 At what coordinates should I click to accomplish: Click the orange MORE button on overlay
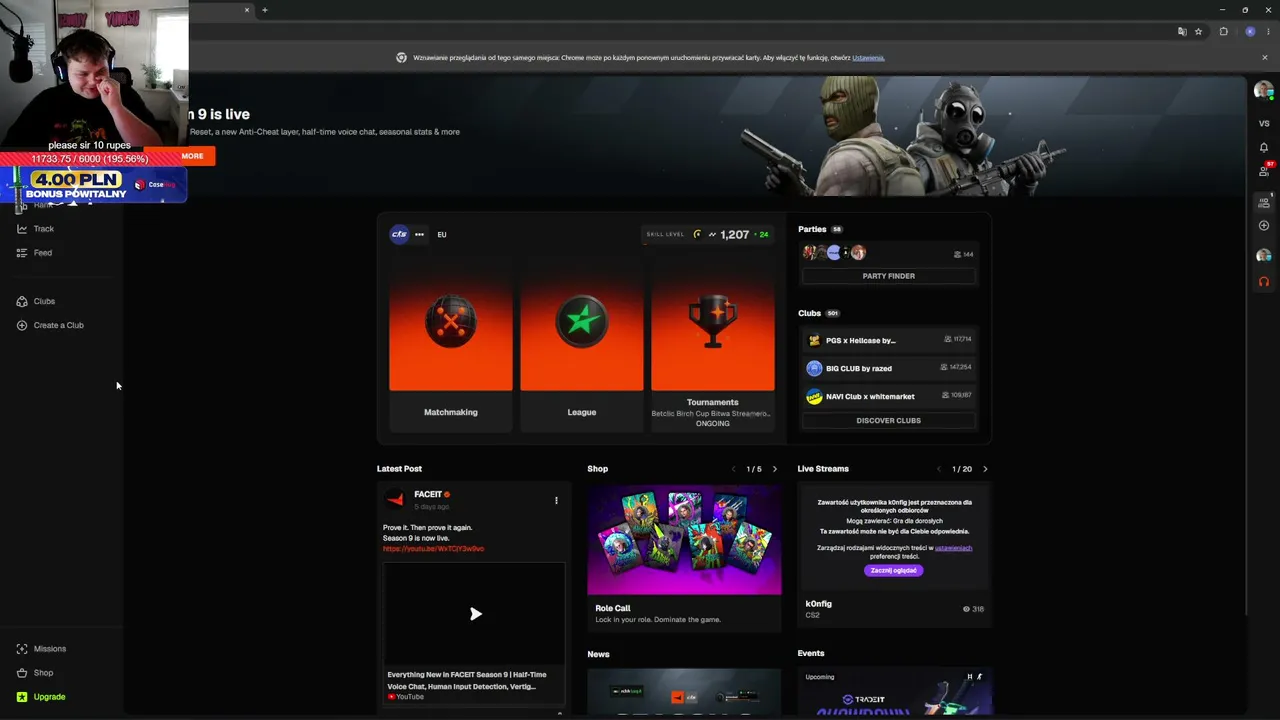coord(192,156)
